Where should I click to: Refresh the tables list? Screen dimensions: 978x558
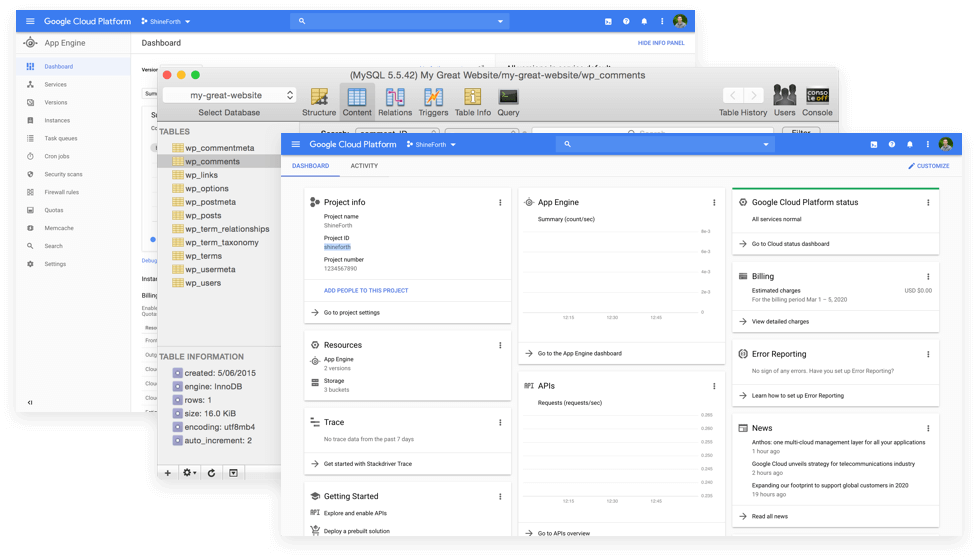(x=211, y=473)
